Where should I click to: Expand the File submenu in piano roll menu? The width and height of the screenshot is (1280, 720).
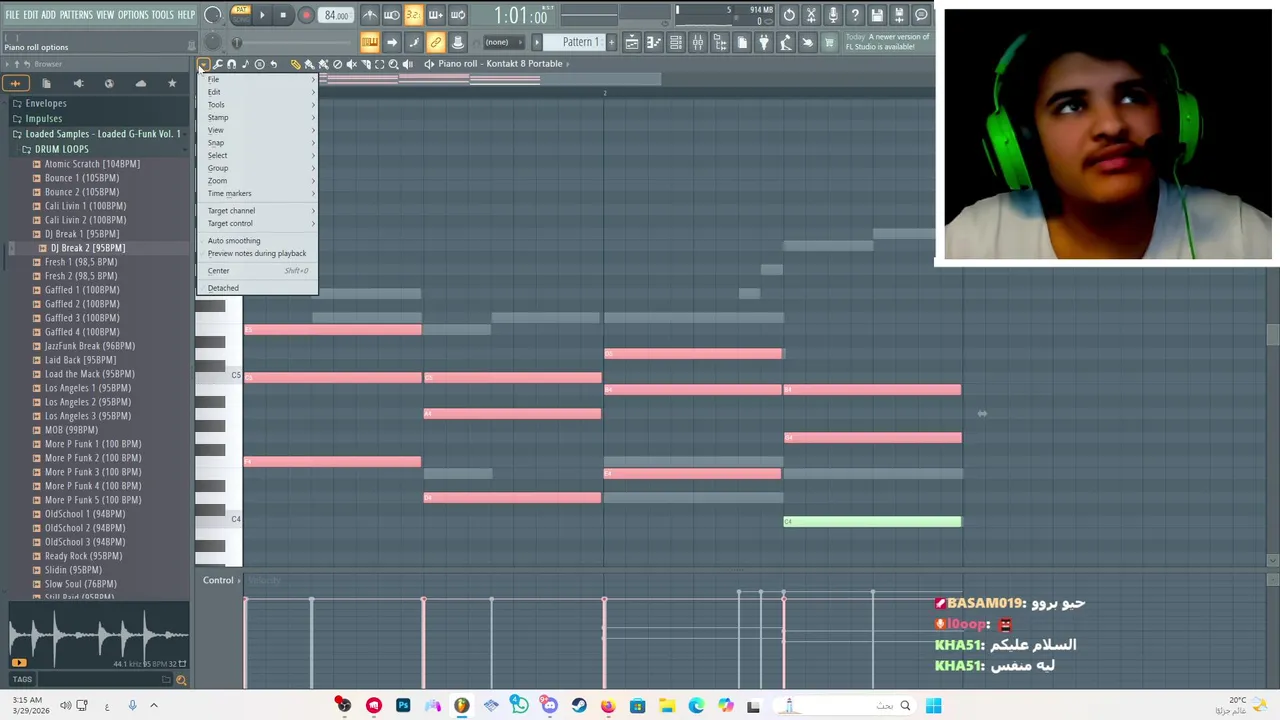click(x=257, y=79)
